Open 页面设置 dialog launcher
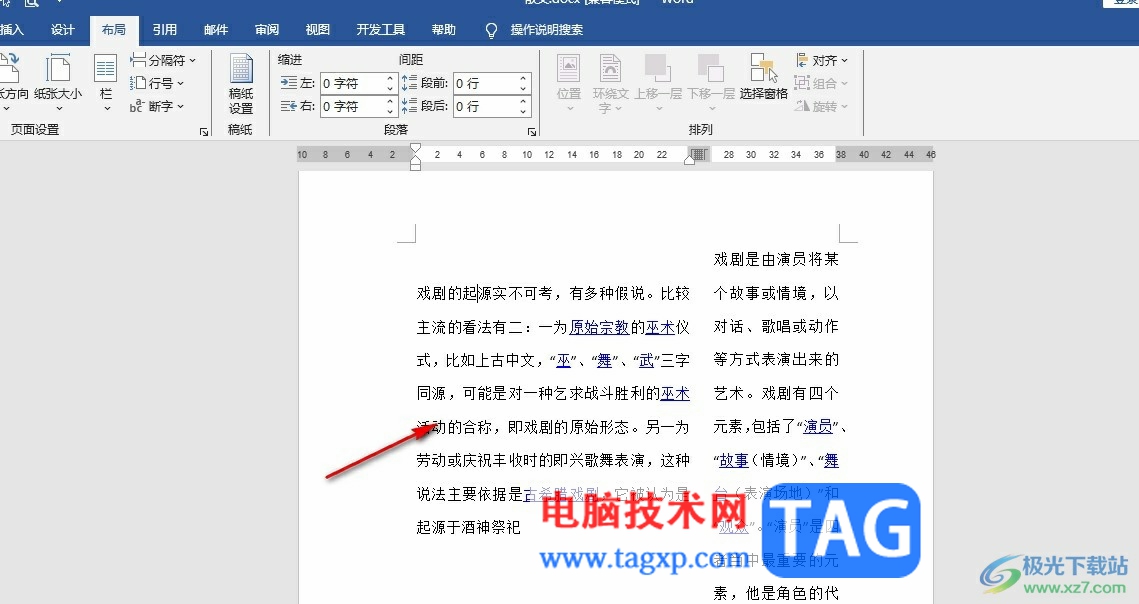 pyautogui.click(x=203, y=132)
